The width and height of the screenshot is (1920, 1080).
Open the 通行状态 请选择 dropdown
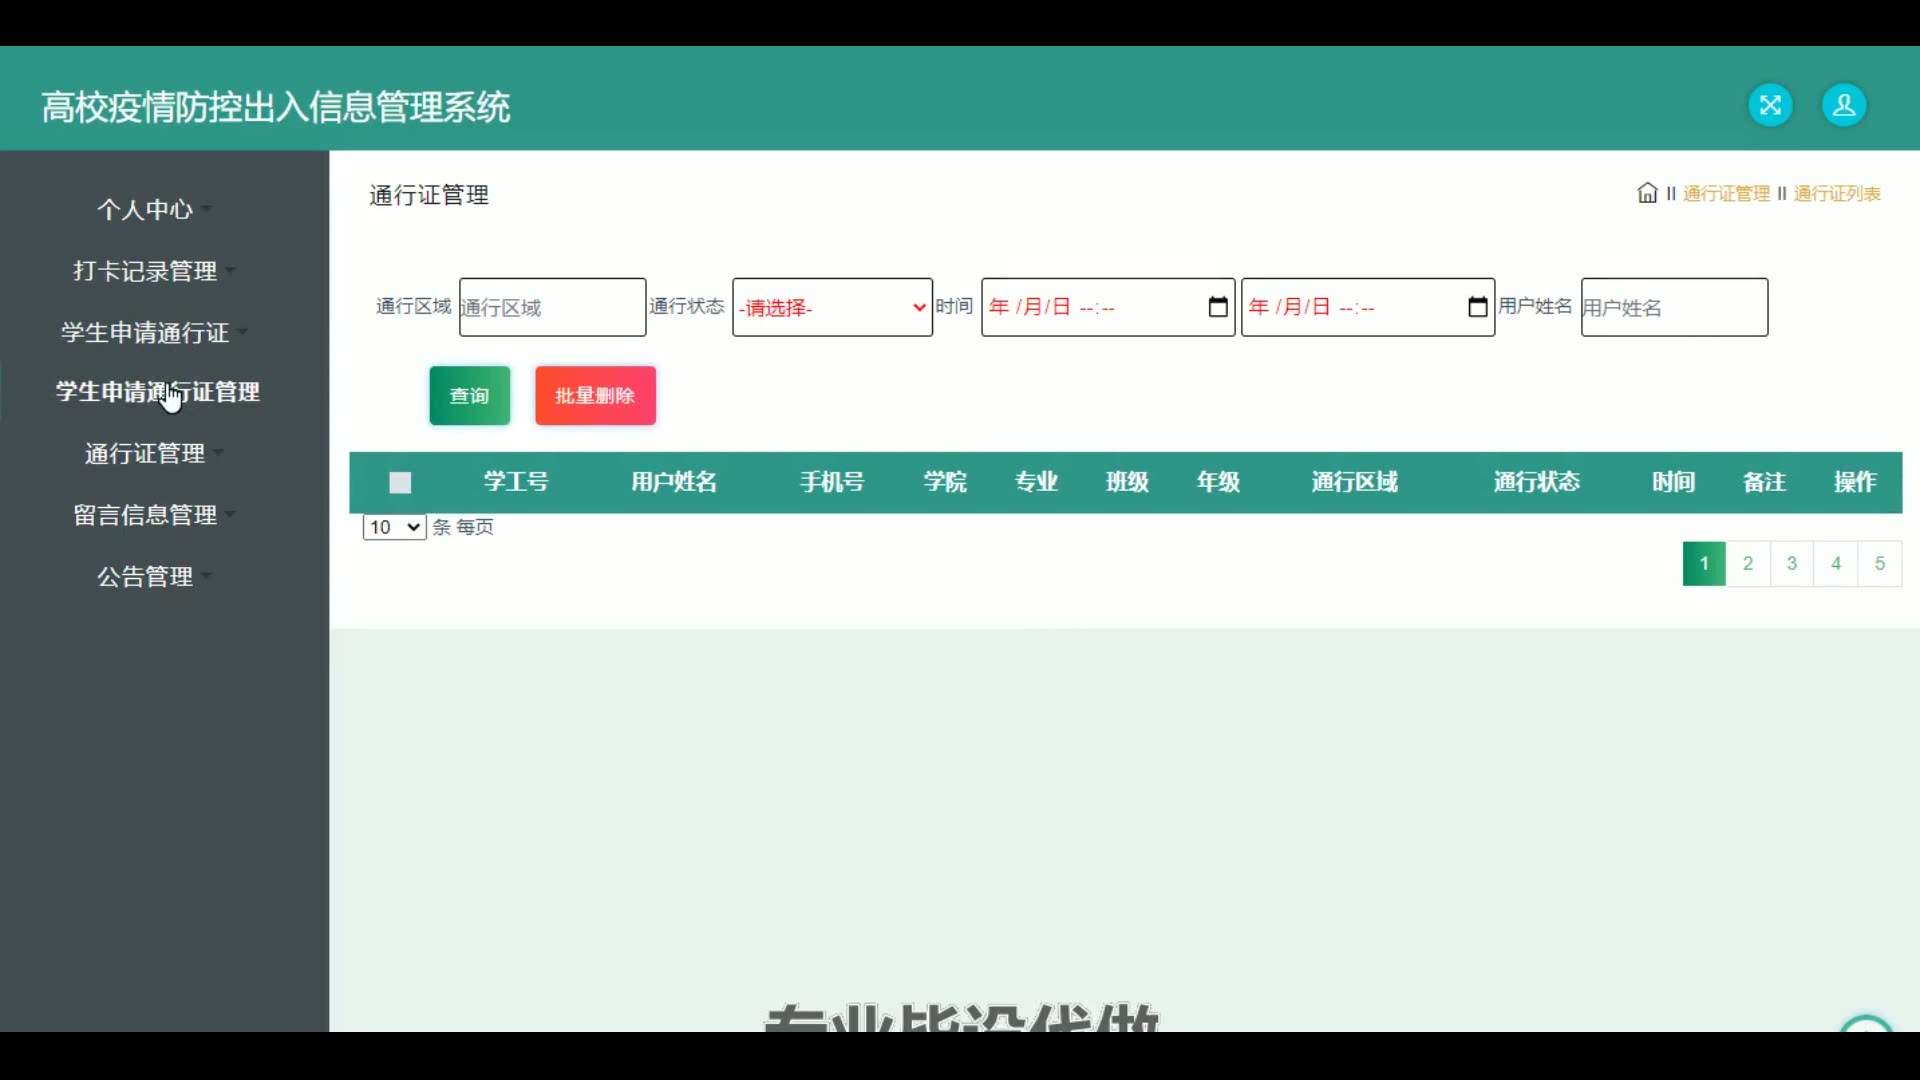(x=832, y=307)
